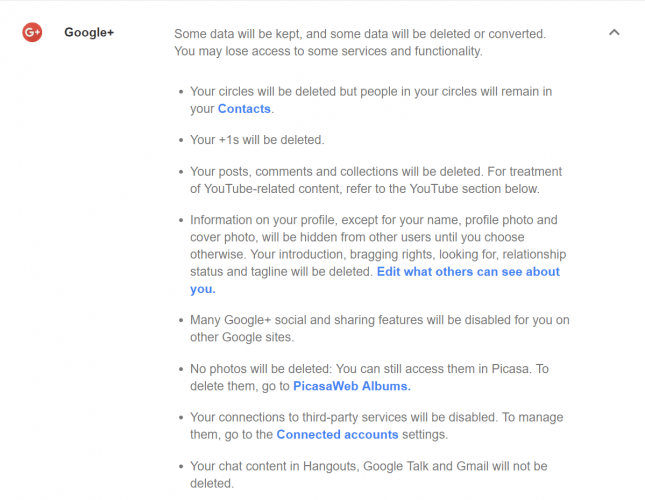This screenshot has width=645, height=500.
Task: Open the Contacts link
Action: click(x=244, y=109)
